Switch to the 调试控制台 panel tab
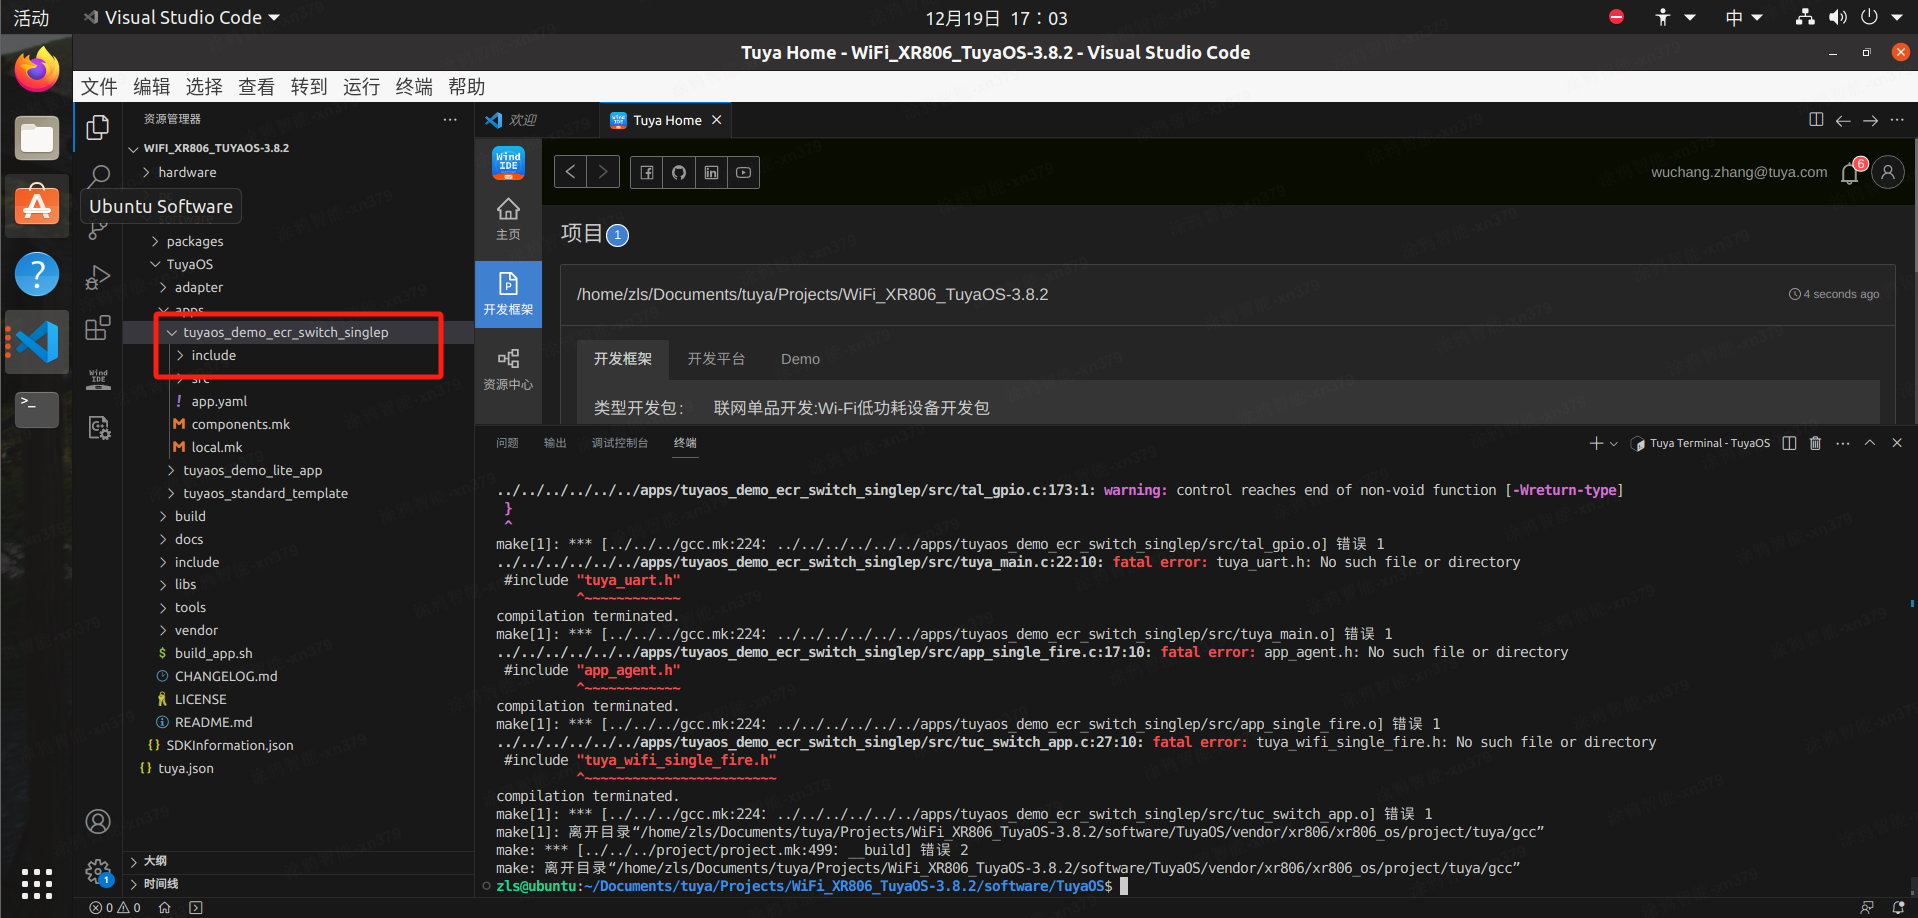 [620, 443]
